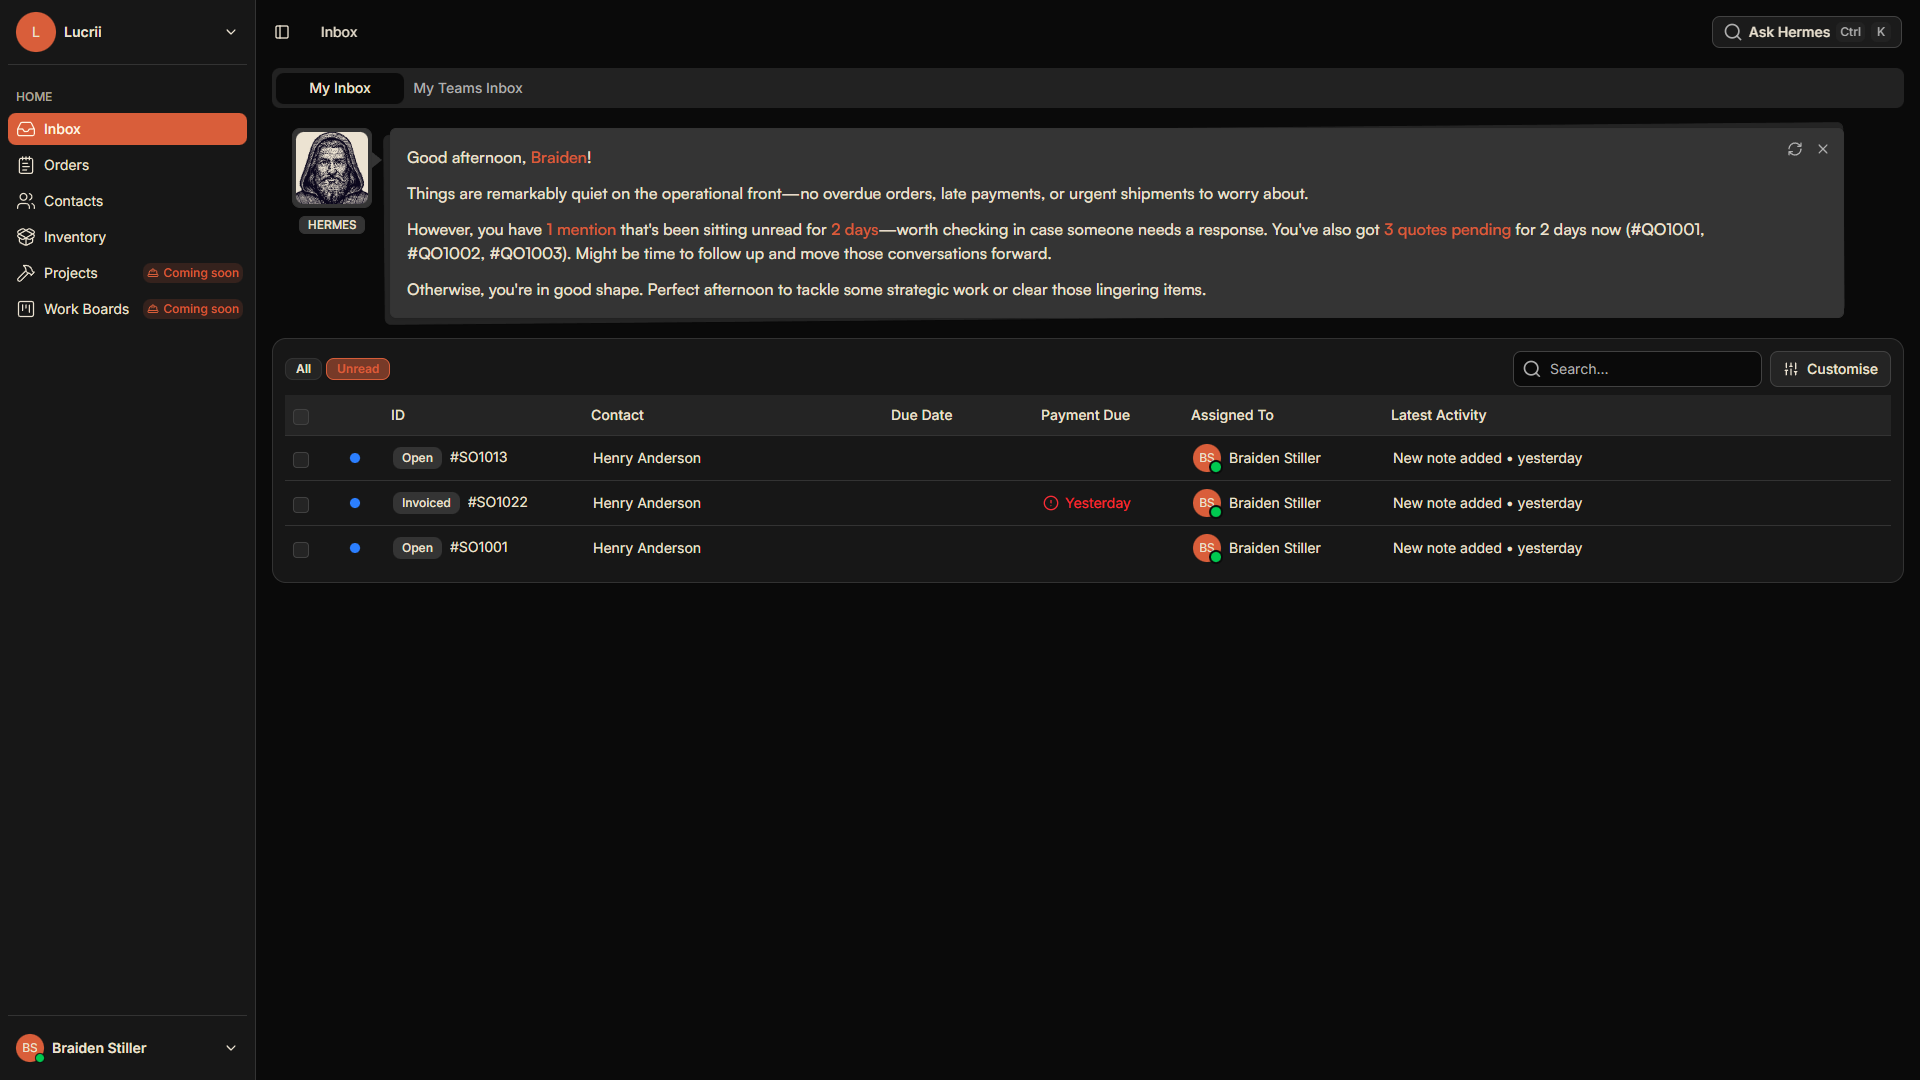Select the checkbox beside order #SO1022

point(301,505)
